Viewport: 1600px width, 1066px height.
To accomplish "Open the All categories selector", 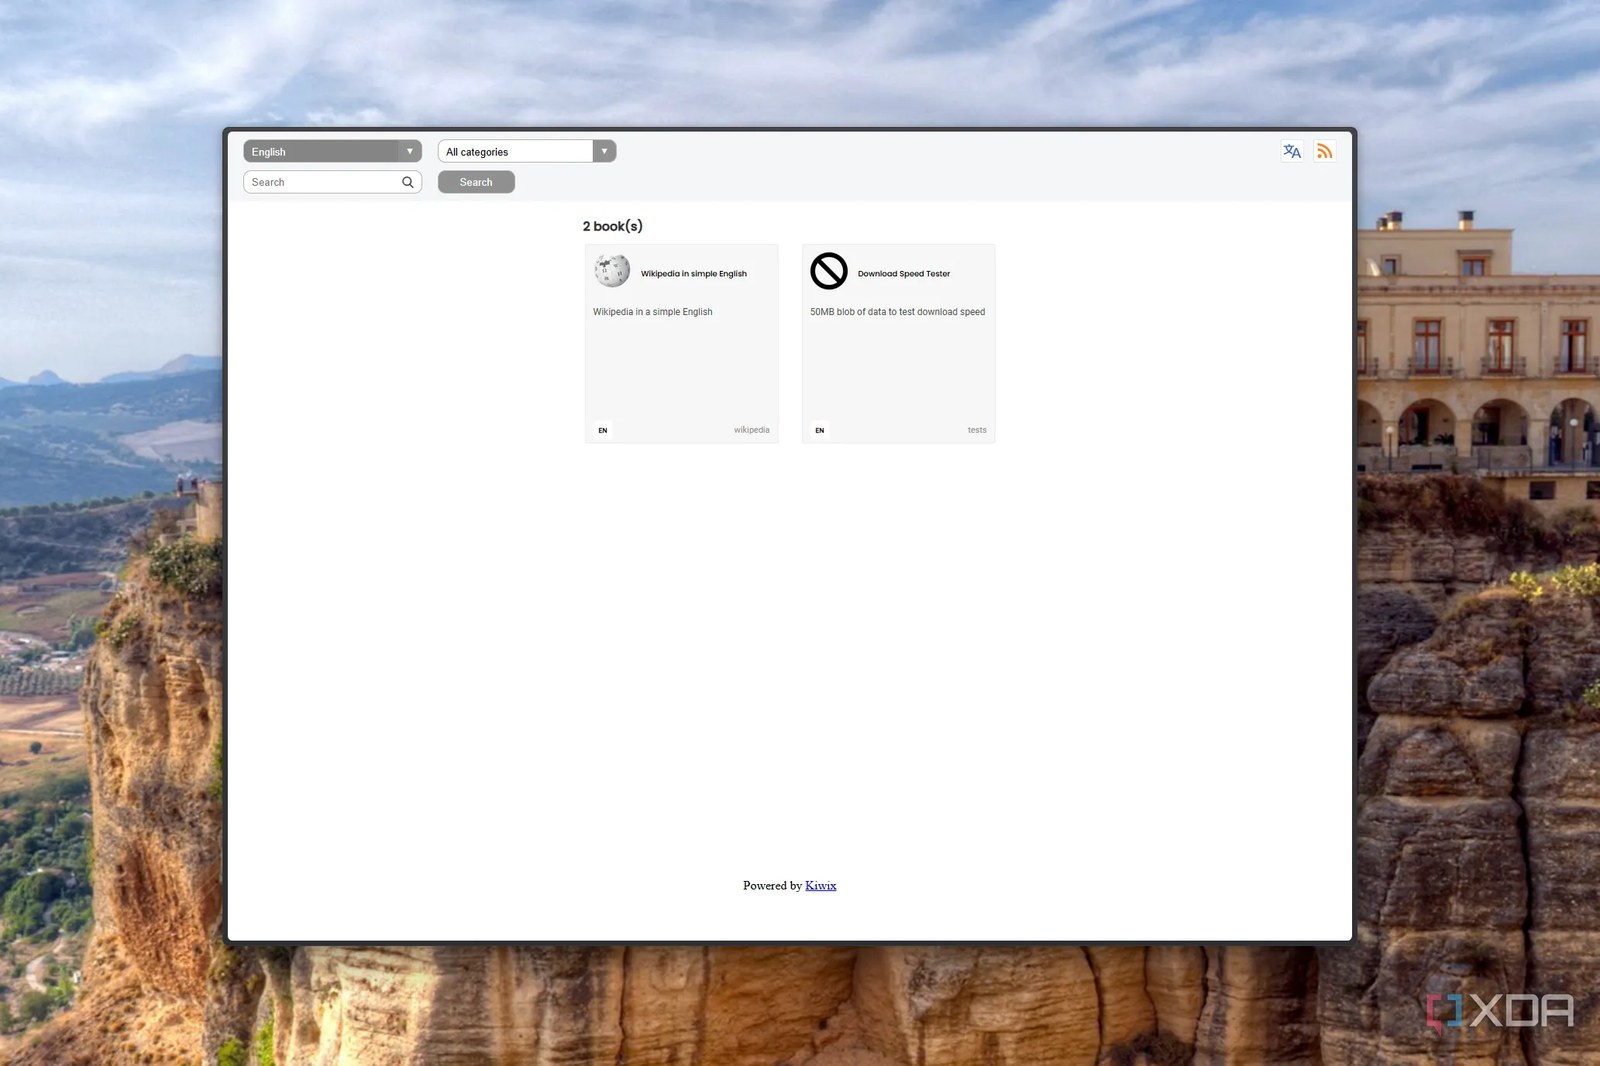I will [527, 151].
